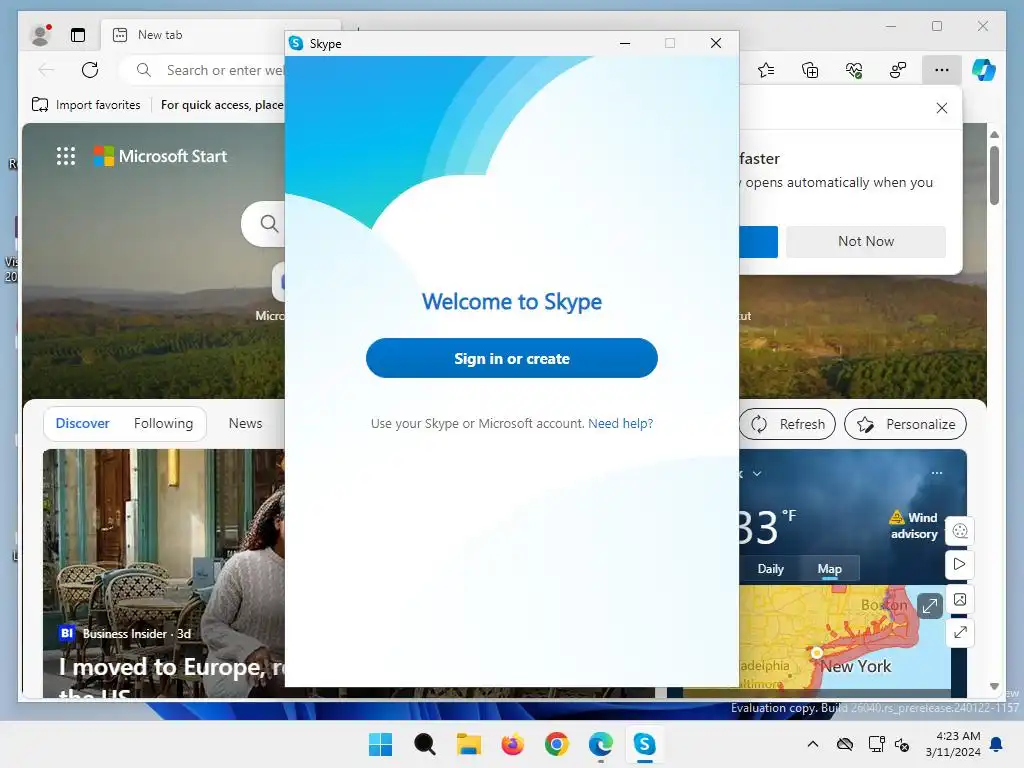Open the Copilot icon in Edge
The height and width of the screenshot is (768, 1024).
(984, 70)
